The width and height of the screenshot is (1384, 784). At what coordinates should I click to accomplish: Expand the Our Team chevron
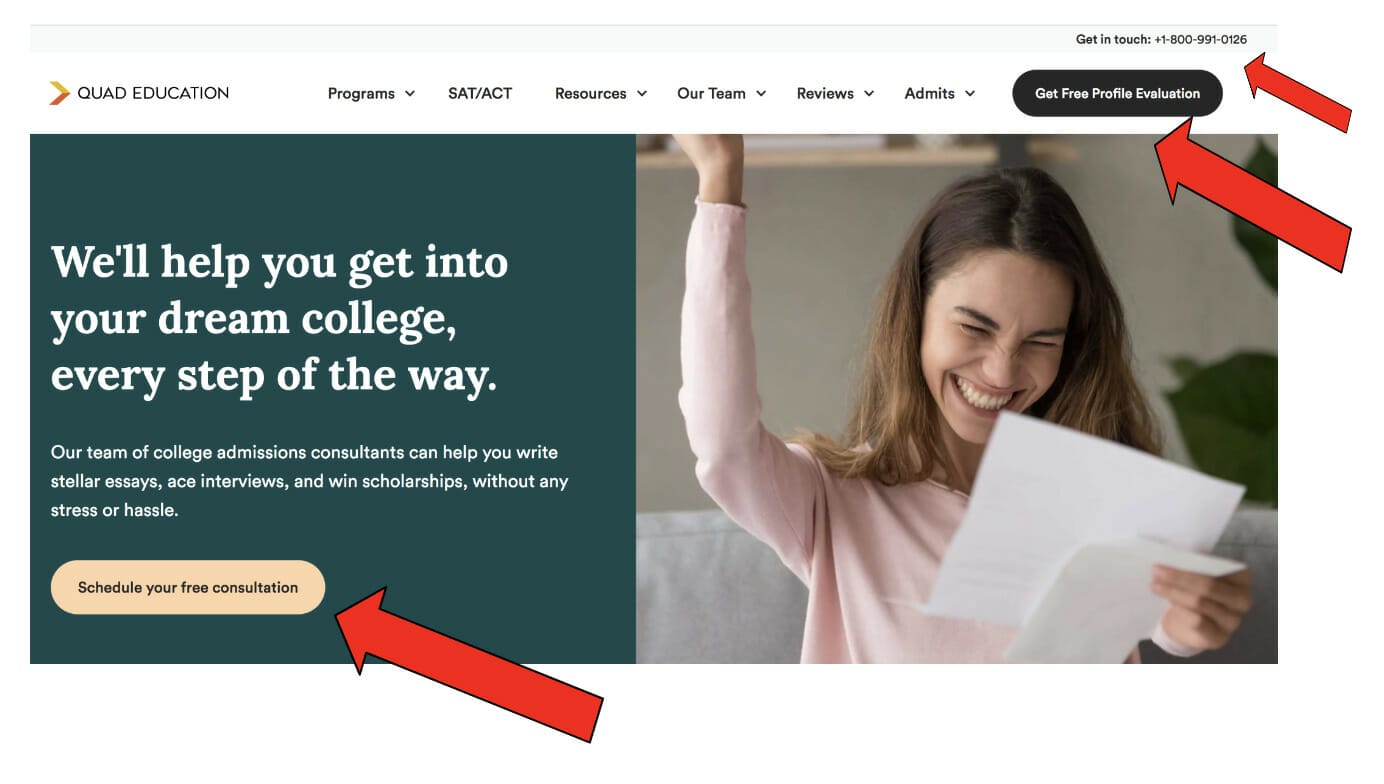(761, 93)
